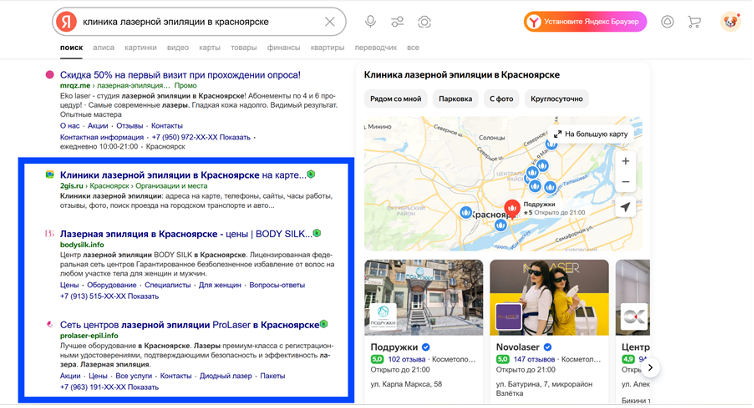
Task: Open the shopping cart icon
Action: point(694,22)
